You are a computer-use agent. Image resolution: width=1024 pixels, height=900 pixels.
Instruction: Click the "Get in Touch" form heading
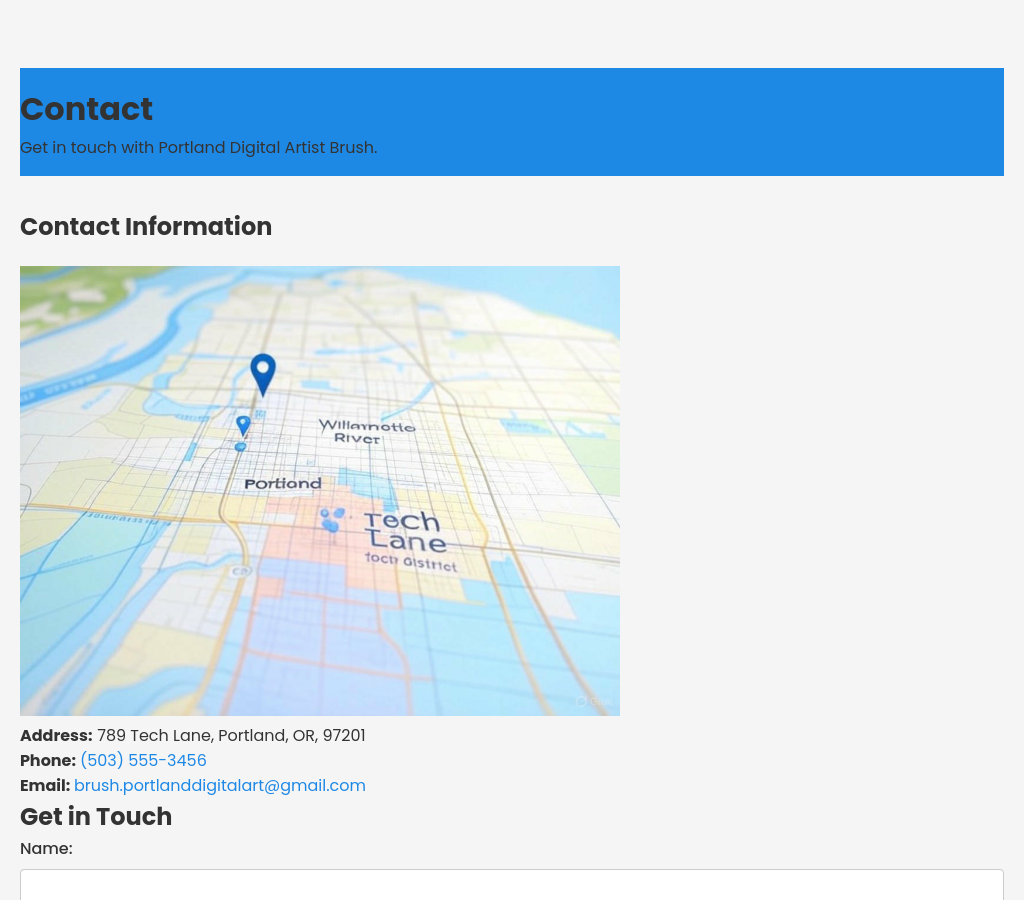coord(96,816)
